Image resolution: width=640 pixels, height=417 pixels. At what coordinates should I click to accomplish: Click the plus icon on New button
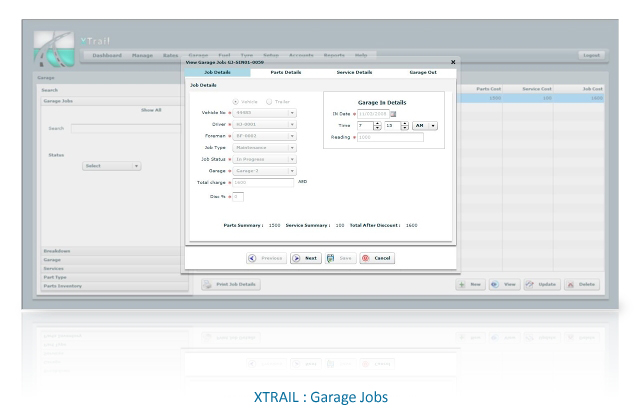[x=462, y=284]
